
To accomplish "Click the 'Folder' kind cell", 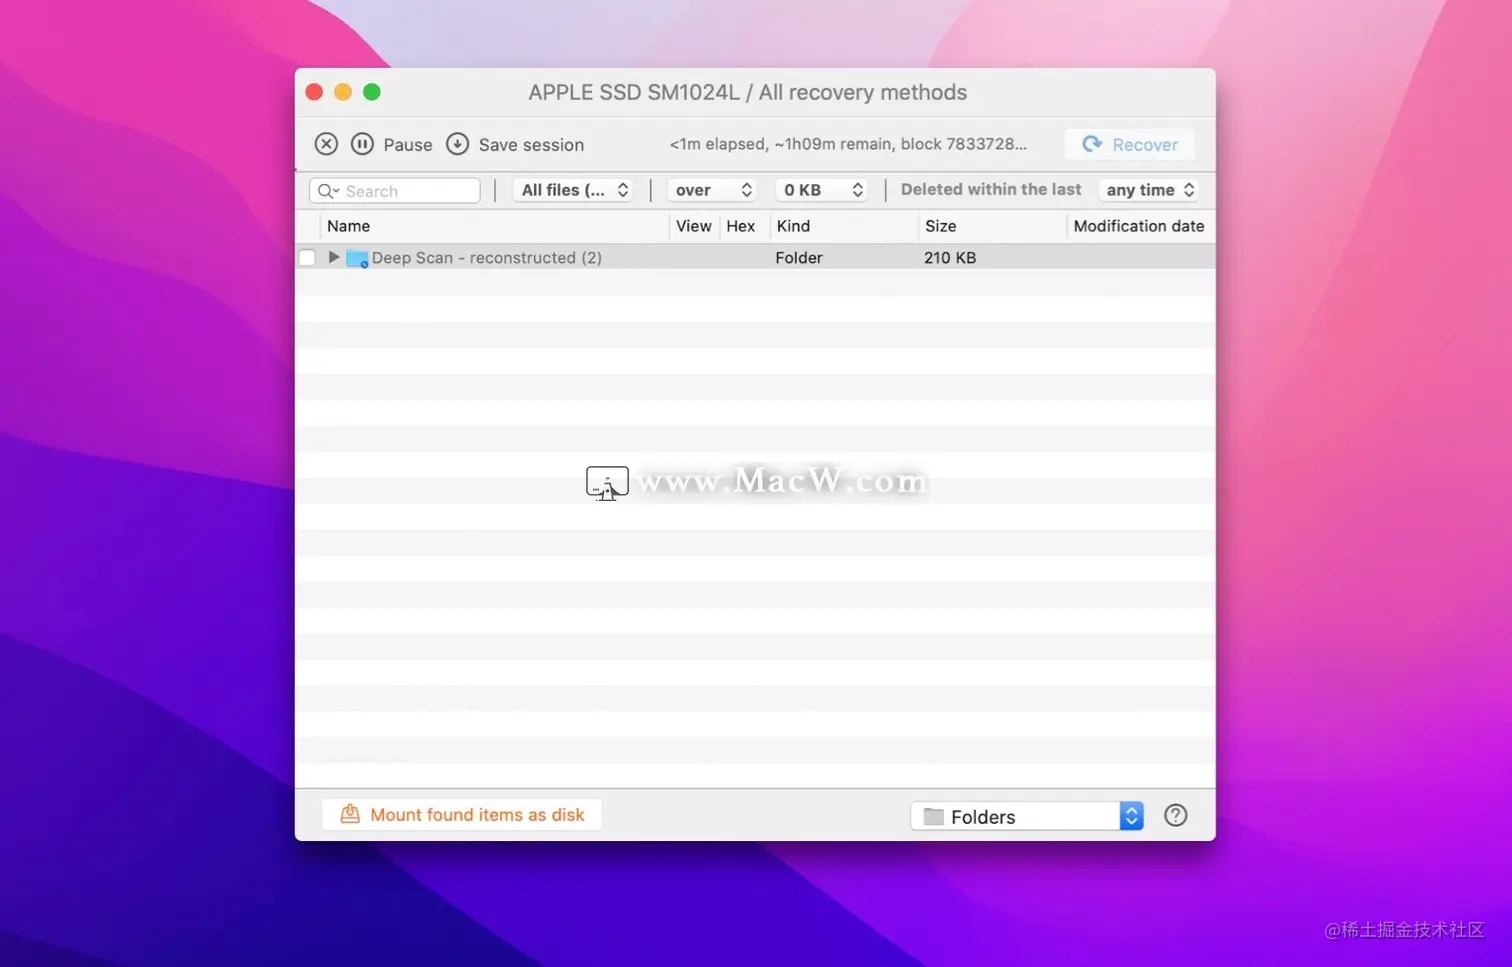I will [x=799, y=258].
